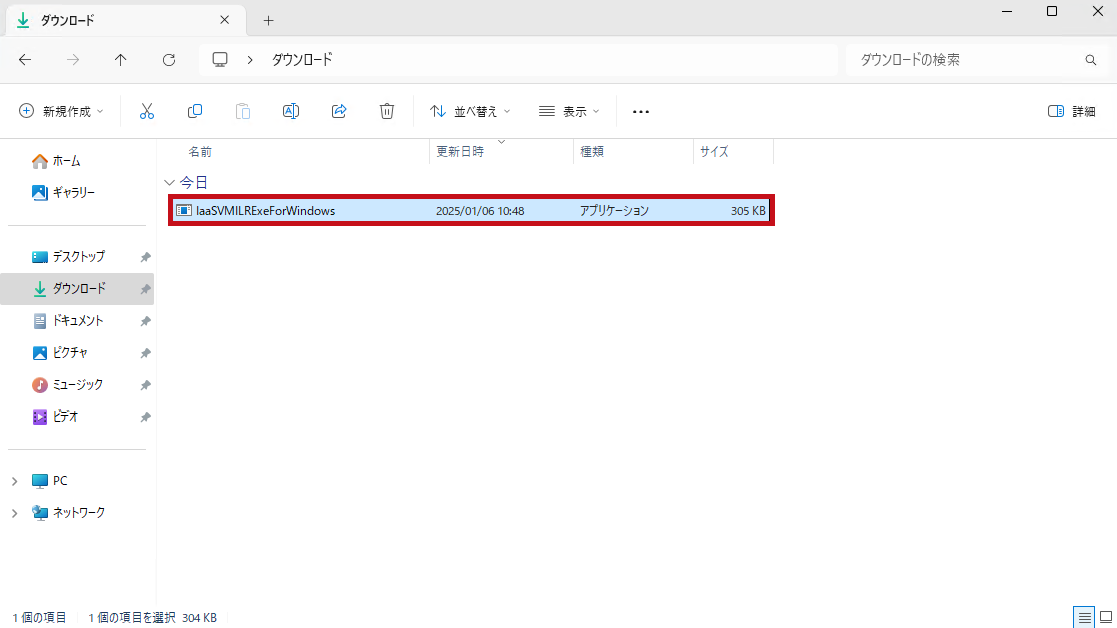1117x628 pixels.
Task: Click the Paste clipboard icon
Action: [243, 111]
